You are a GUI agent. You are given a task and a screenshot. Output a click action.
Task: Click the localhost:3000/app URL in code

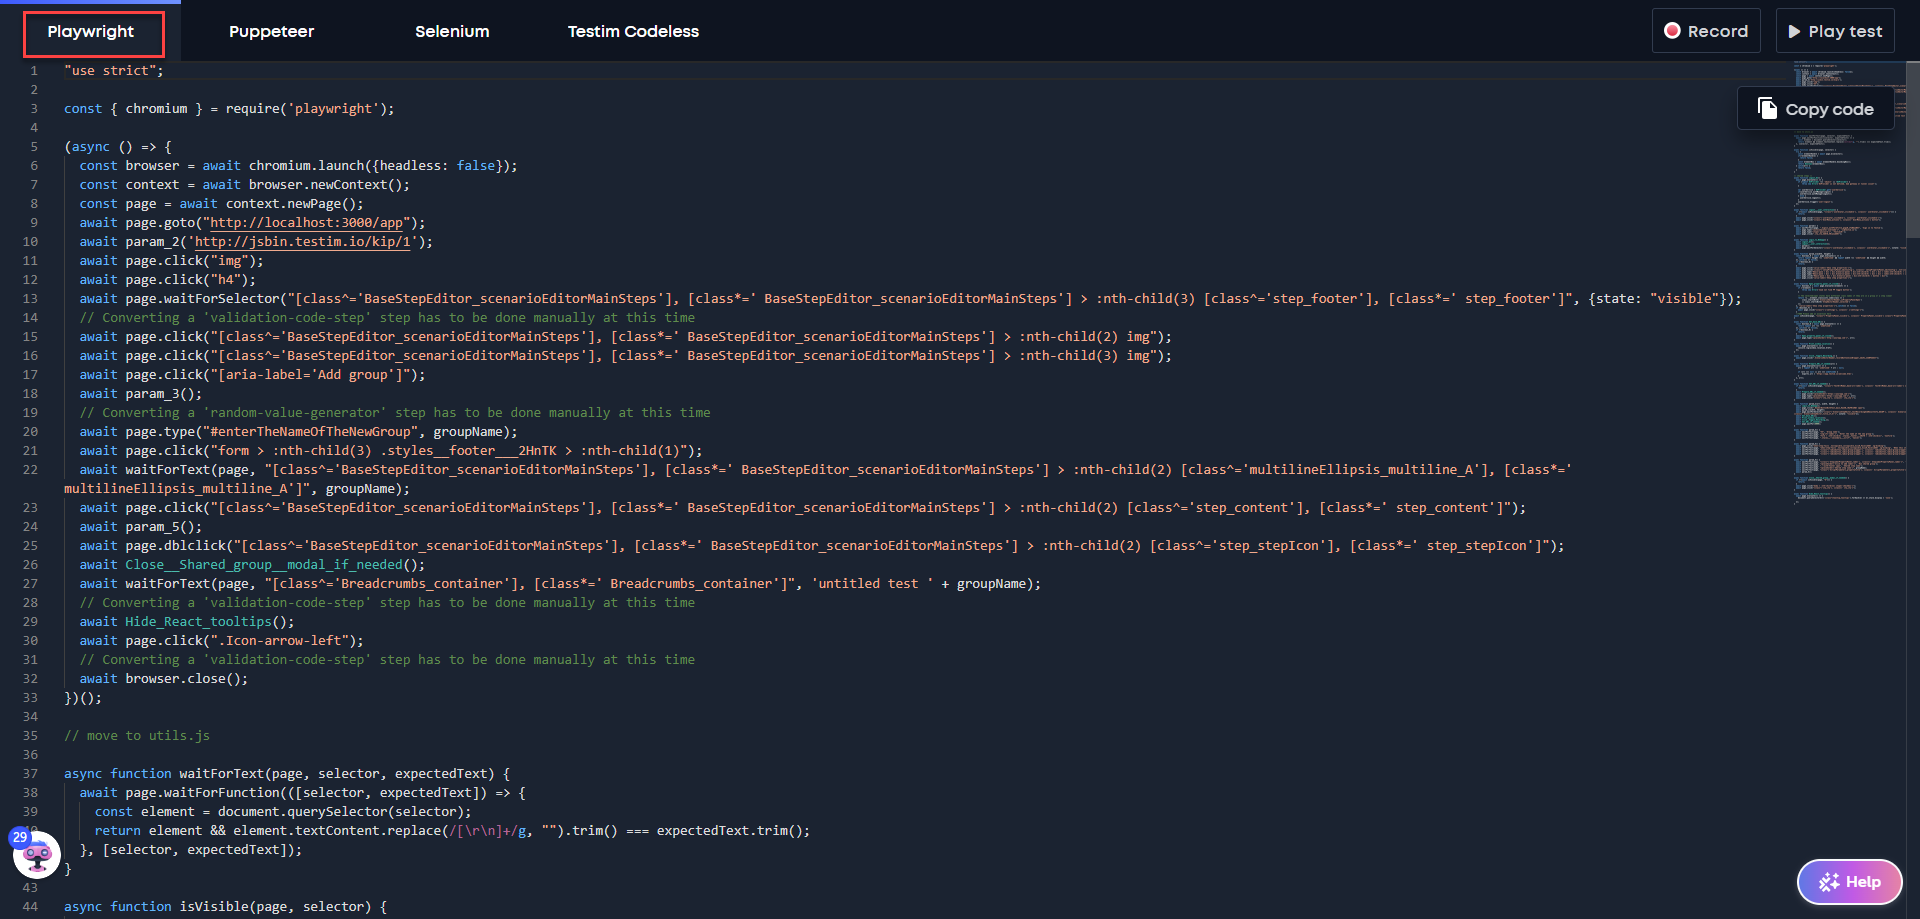click(306, 223)
